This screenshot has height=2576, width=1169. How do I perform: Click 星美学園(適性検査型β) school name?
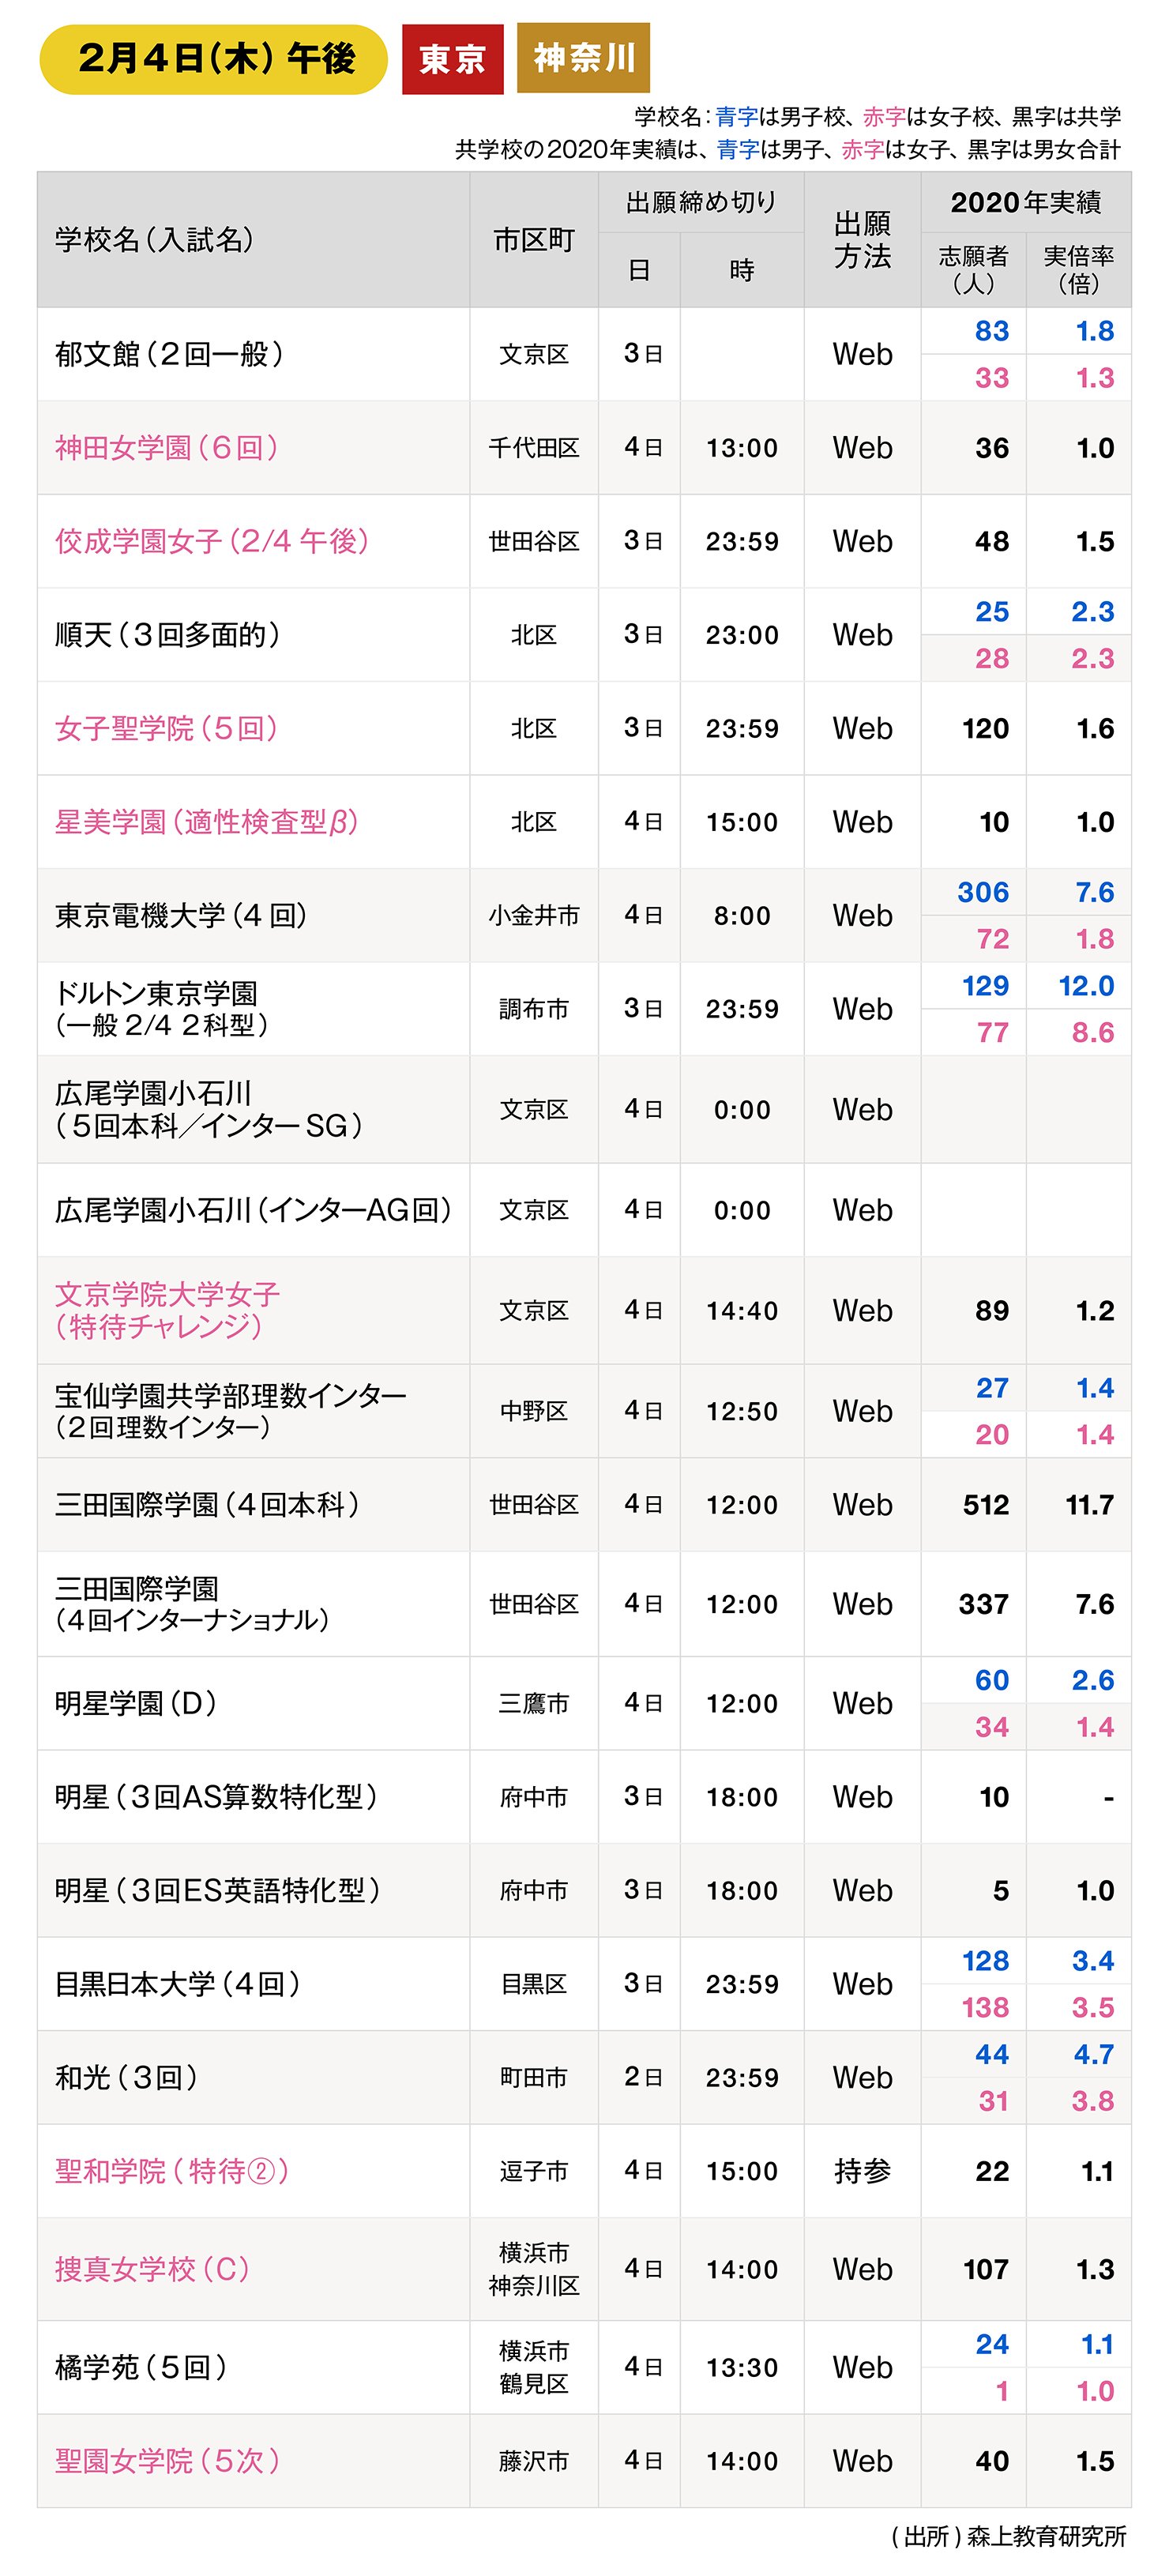(207, 822)
